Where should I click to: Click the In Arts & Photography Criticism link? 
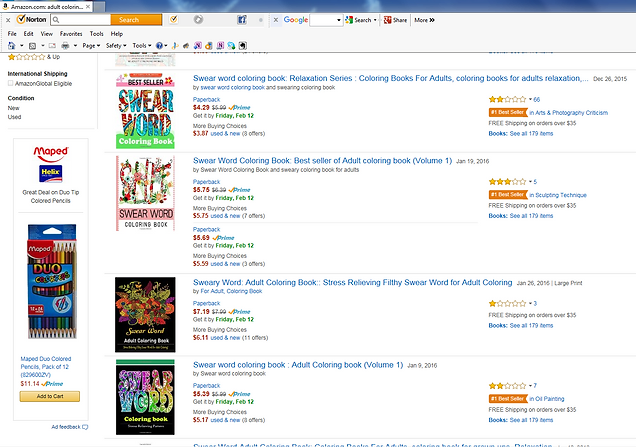(x=569, y=113)
